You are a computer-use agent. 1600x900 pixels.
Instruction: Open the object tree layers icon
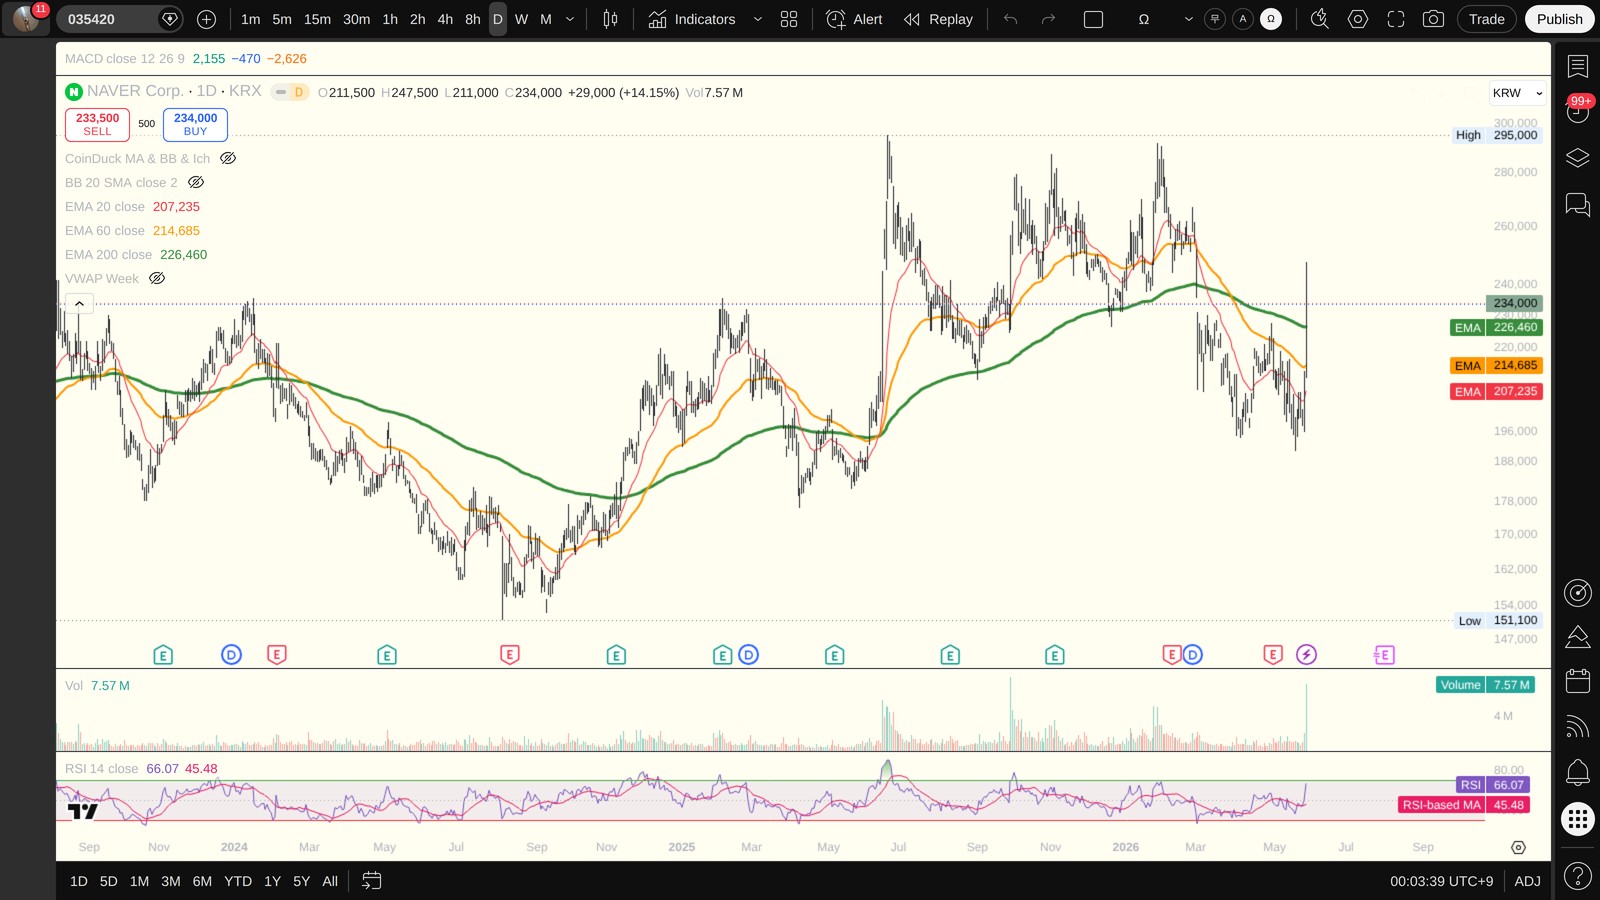coord(1578,158)
